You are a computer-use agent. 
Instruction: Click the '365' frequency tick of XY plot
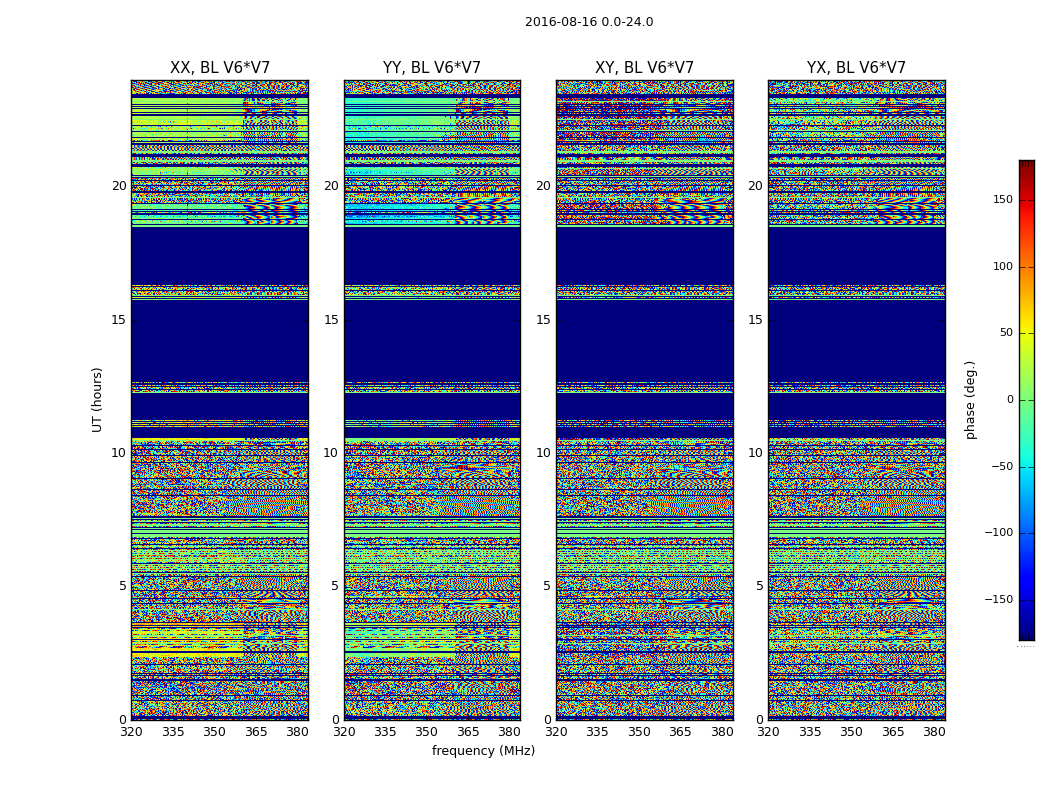click(x=680, y=732)
